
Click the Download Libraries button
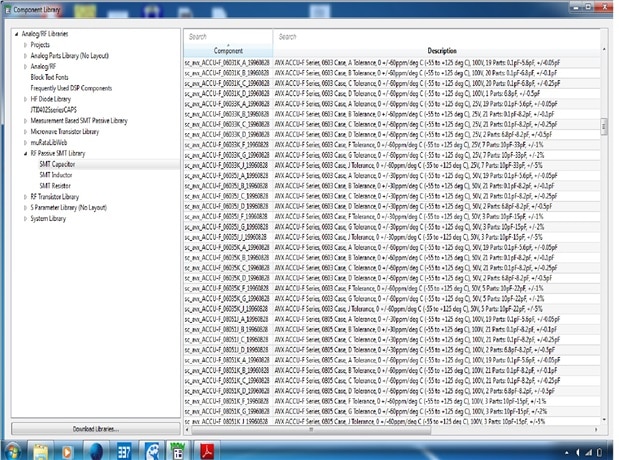(95, 428)
